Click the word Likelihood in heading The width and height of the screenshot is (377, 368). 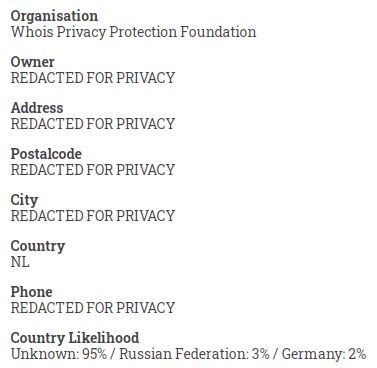(x=104, y=338)
